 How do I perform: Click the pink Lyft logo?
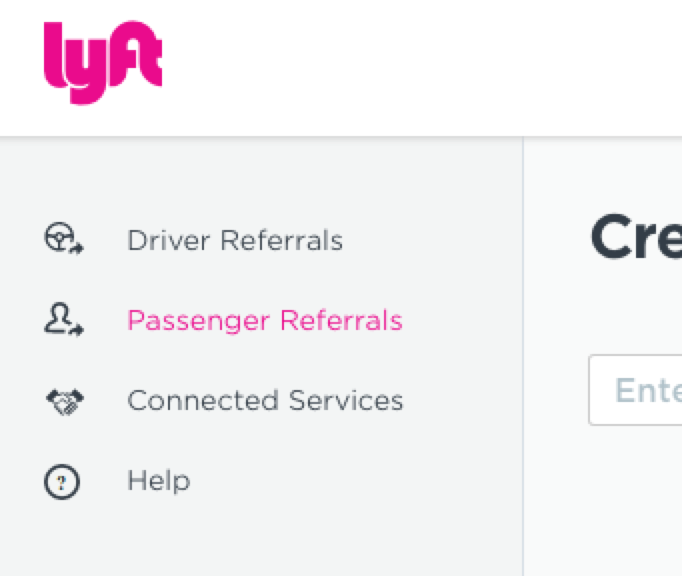point(103,62)
